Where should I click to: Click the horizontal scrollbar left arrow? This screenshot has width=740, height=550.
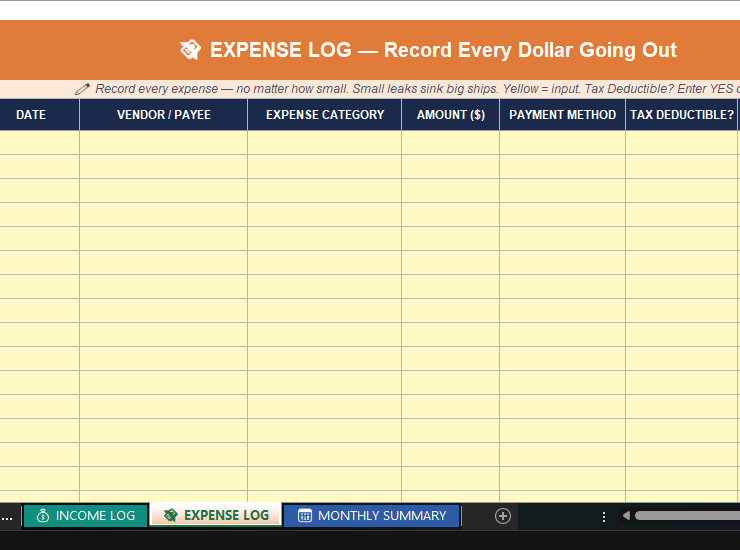tap(626, 516)
